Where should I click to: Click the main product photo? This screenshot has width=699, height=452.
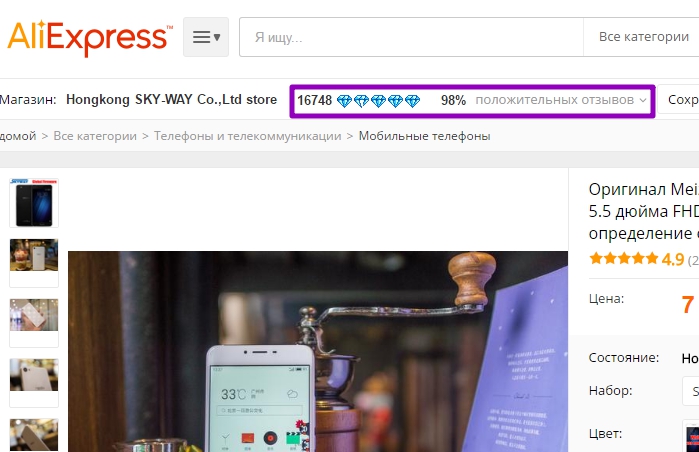click(318, 351)
